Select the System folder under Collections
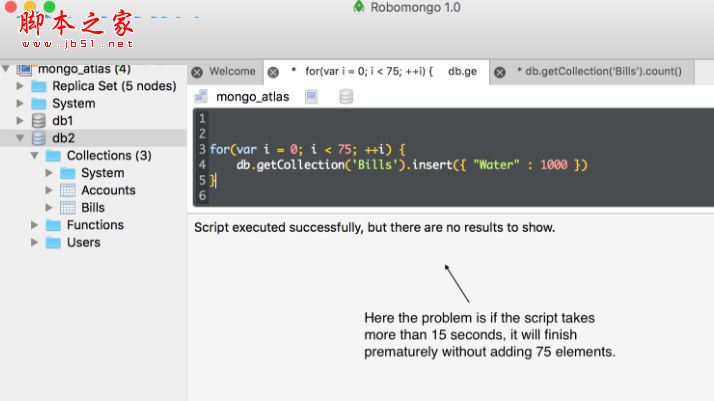 [x=102, y=173]
